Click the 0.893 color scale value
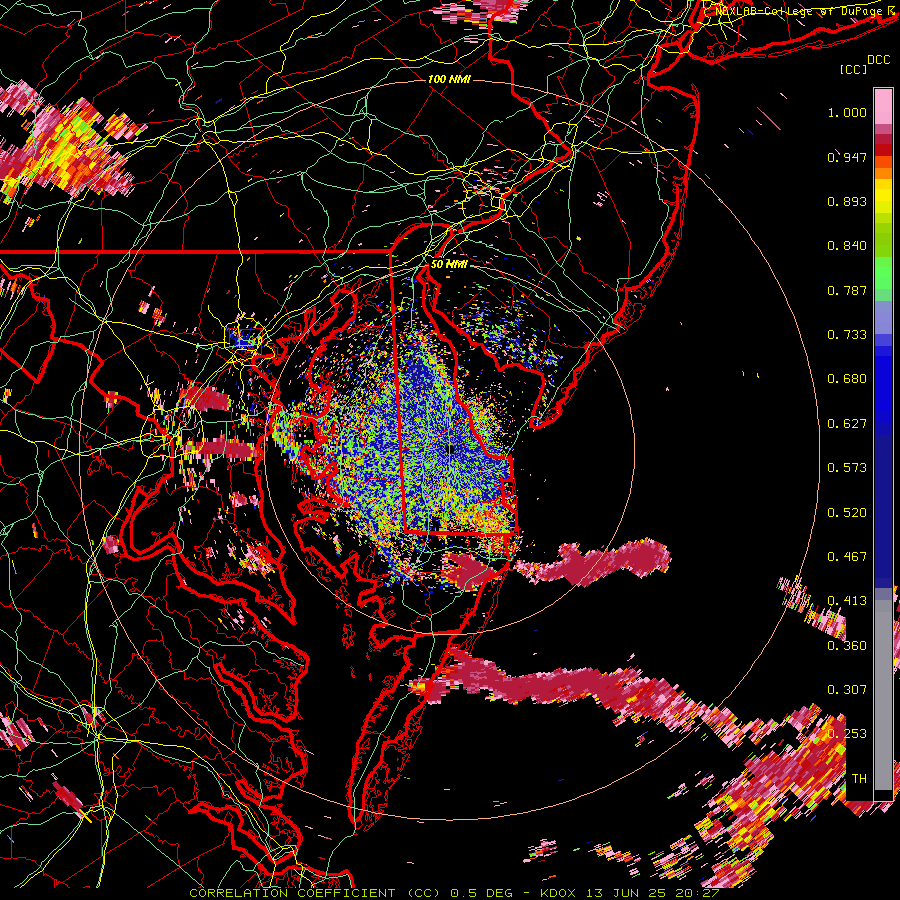The width and height of the screenshot is (900, 900). pos(847,201)
